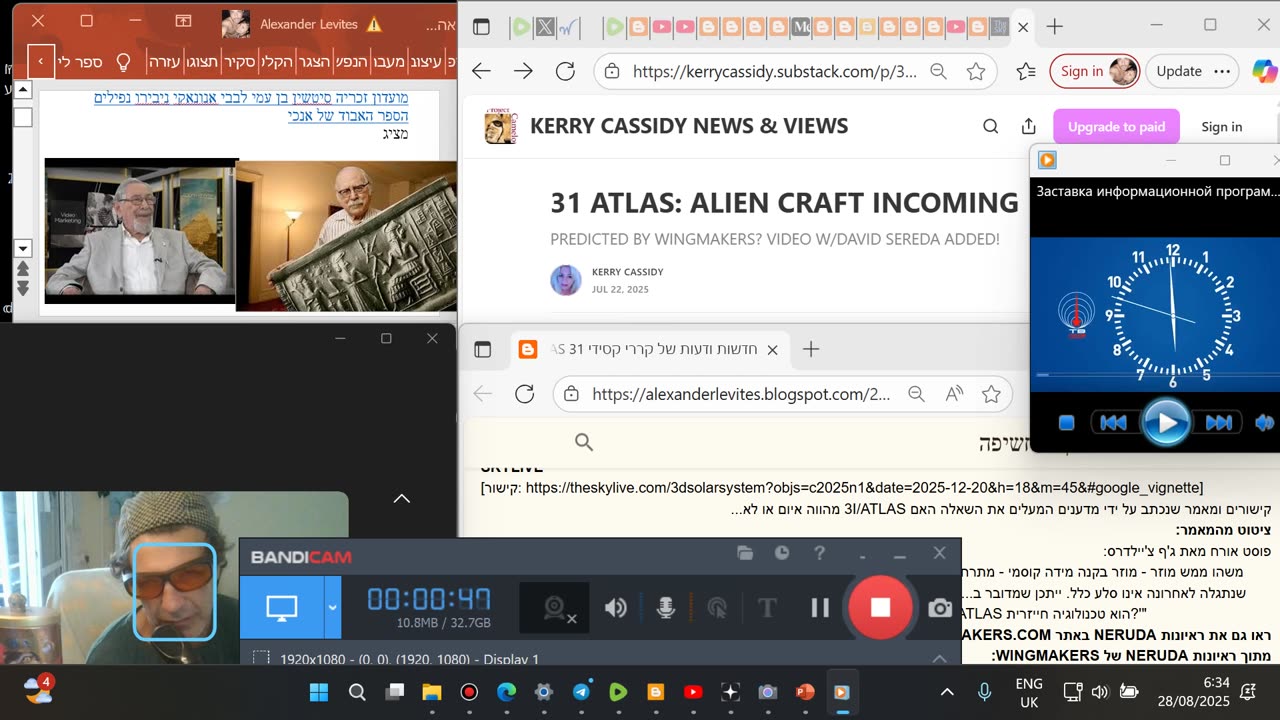
Task: Click Kerry Cassidy author name
Action: tap(627, 272)
